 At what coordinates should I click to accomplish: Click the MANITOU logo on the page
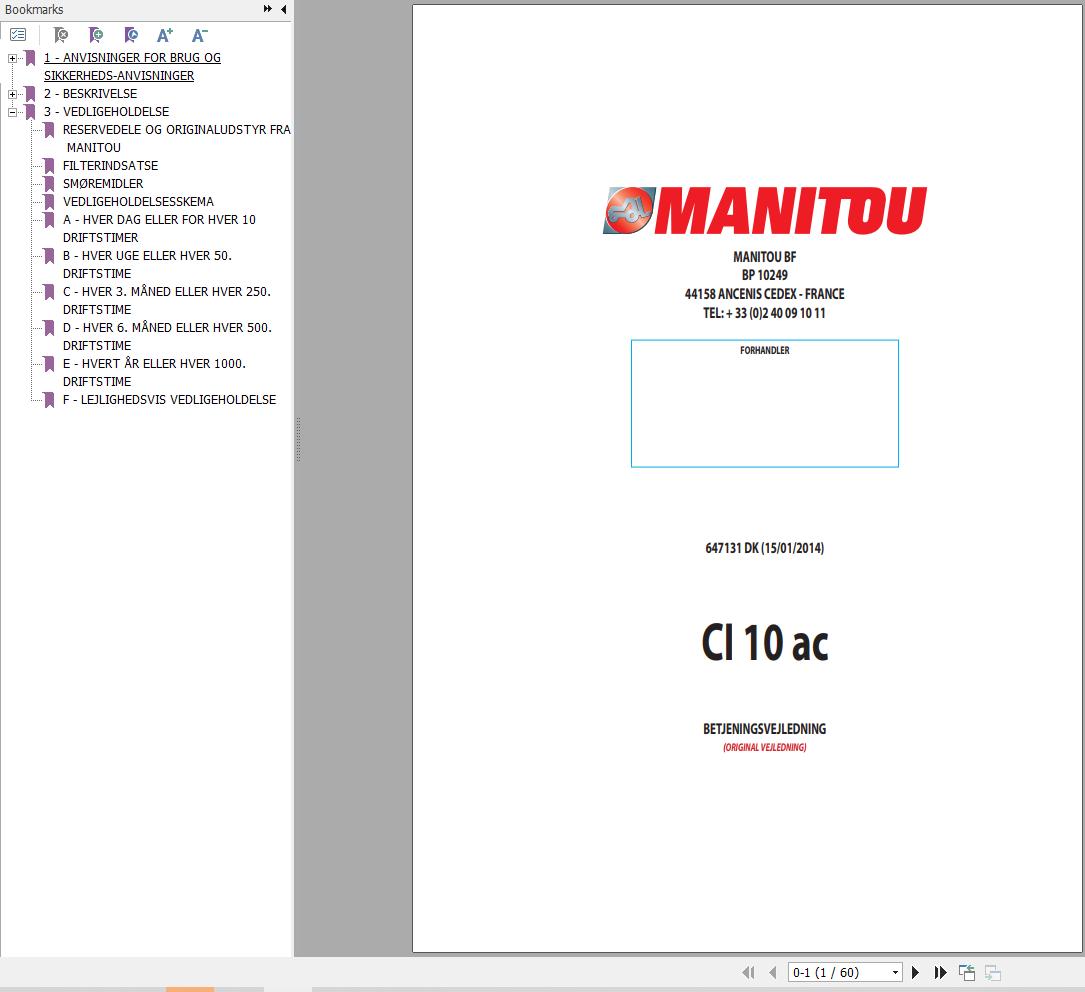(x=765, y=210)
